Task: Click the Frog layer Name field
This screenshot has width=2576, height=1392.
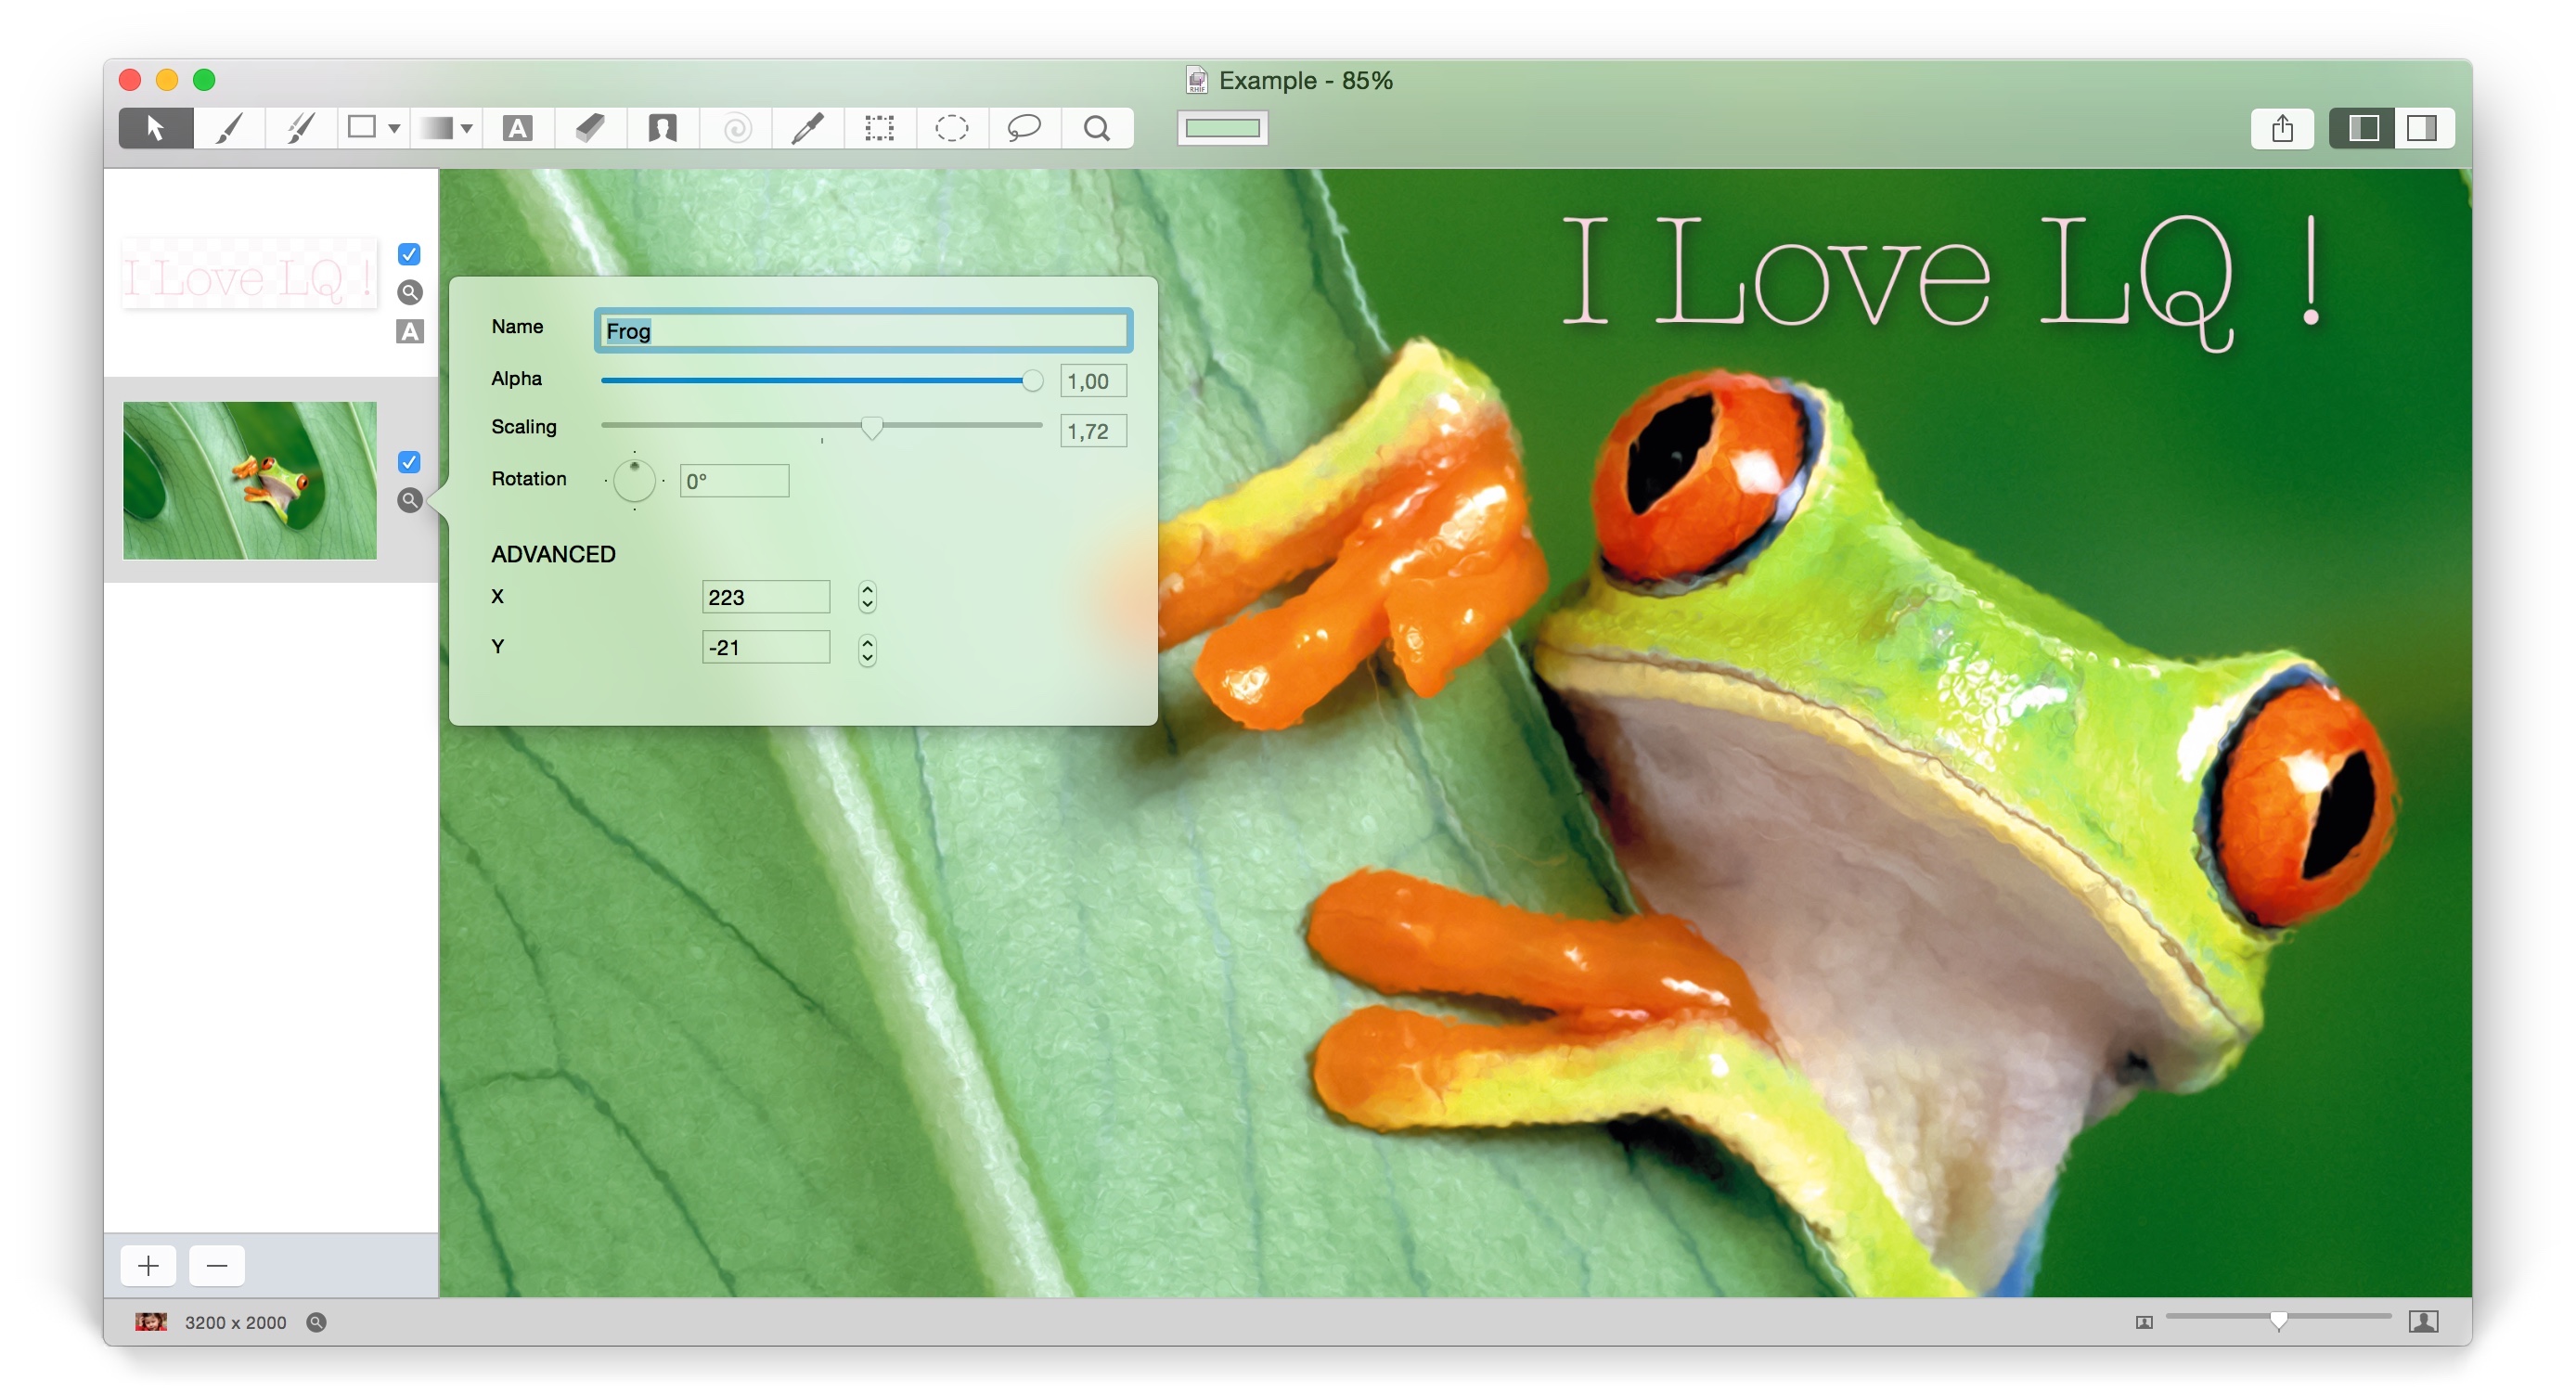Action: (x=863, y=331)
